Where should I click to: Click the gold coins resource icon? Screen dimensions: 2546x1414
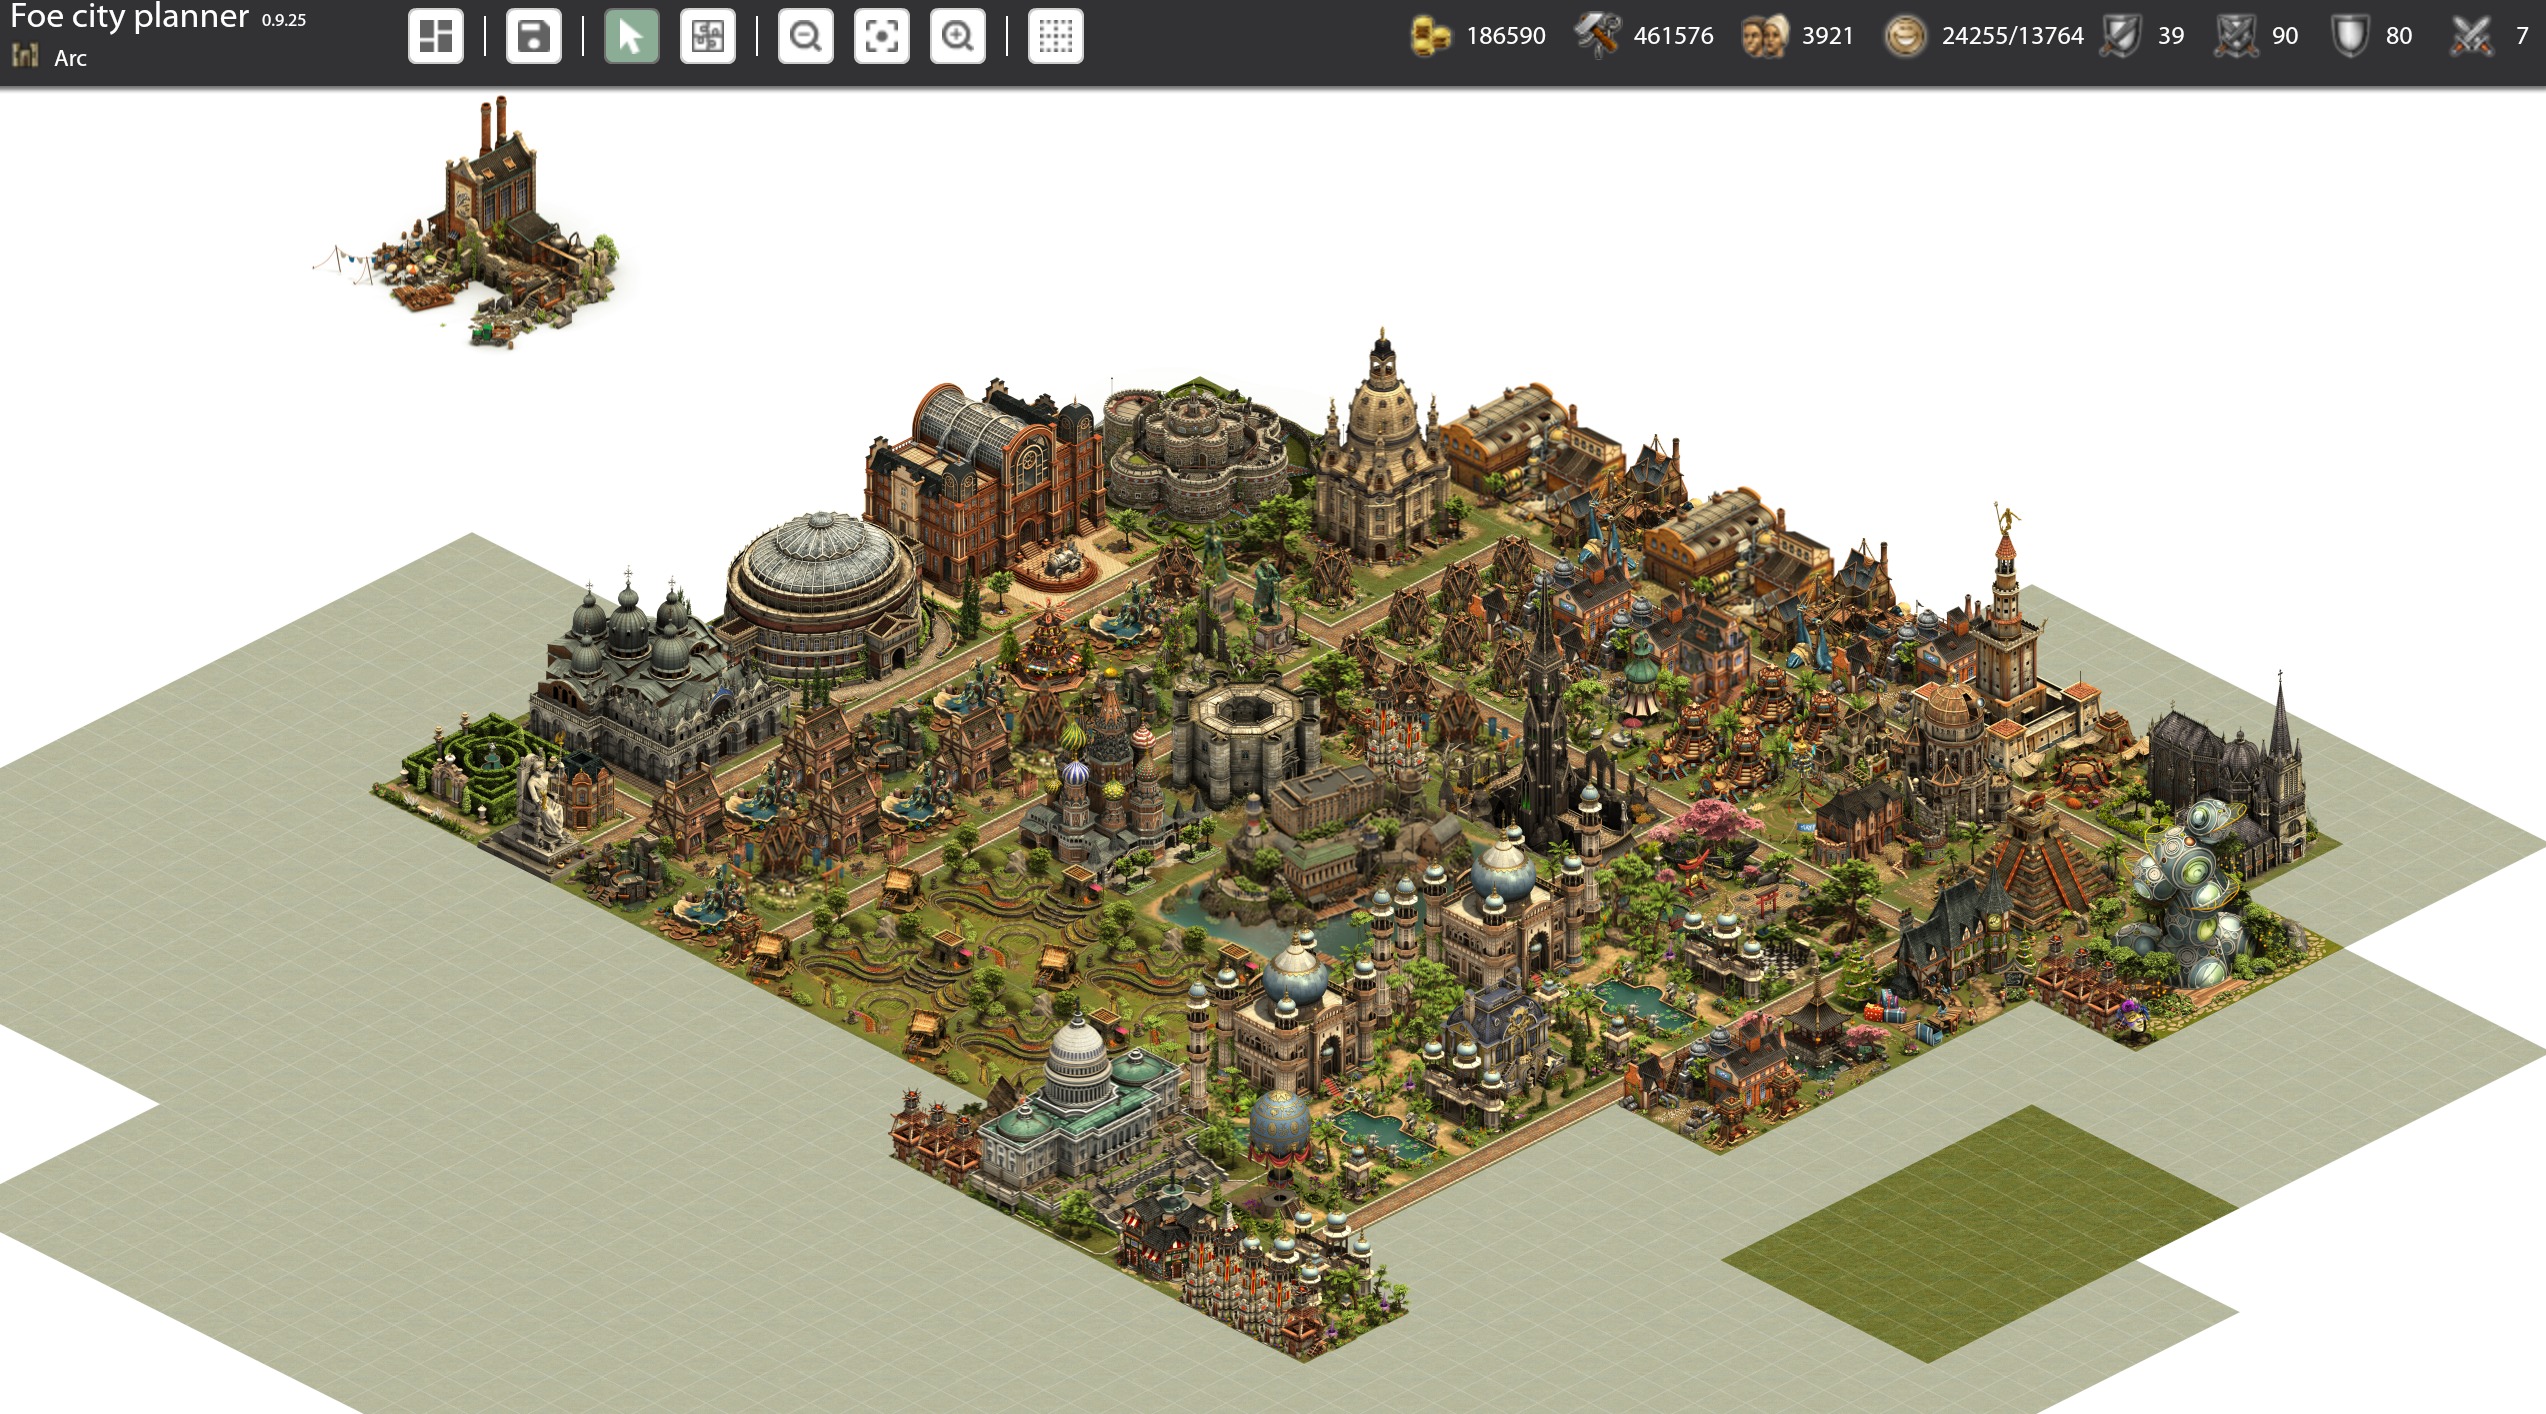(x=1430, y=36)
